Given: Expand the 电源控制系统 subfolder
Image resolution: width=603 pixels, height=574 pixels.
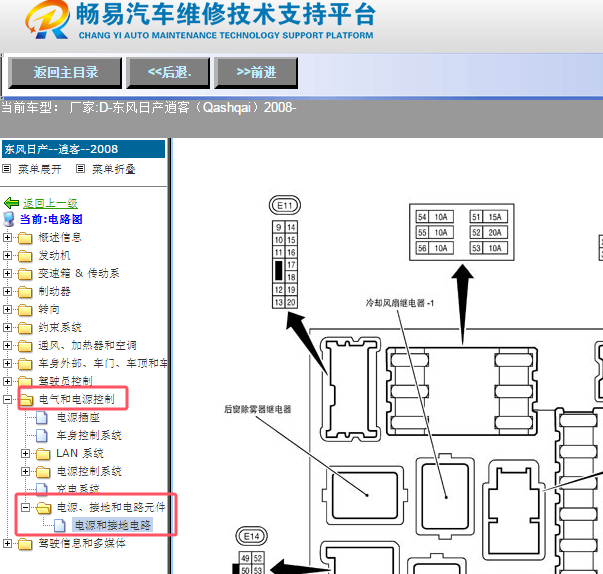Looking at the screenshot, I should pos(25,471).
